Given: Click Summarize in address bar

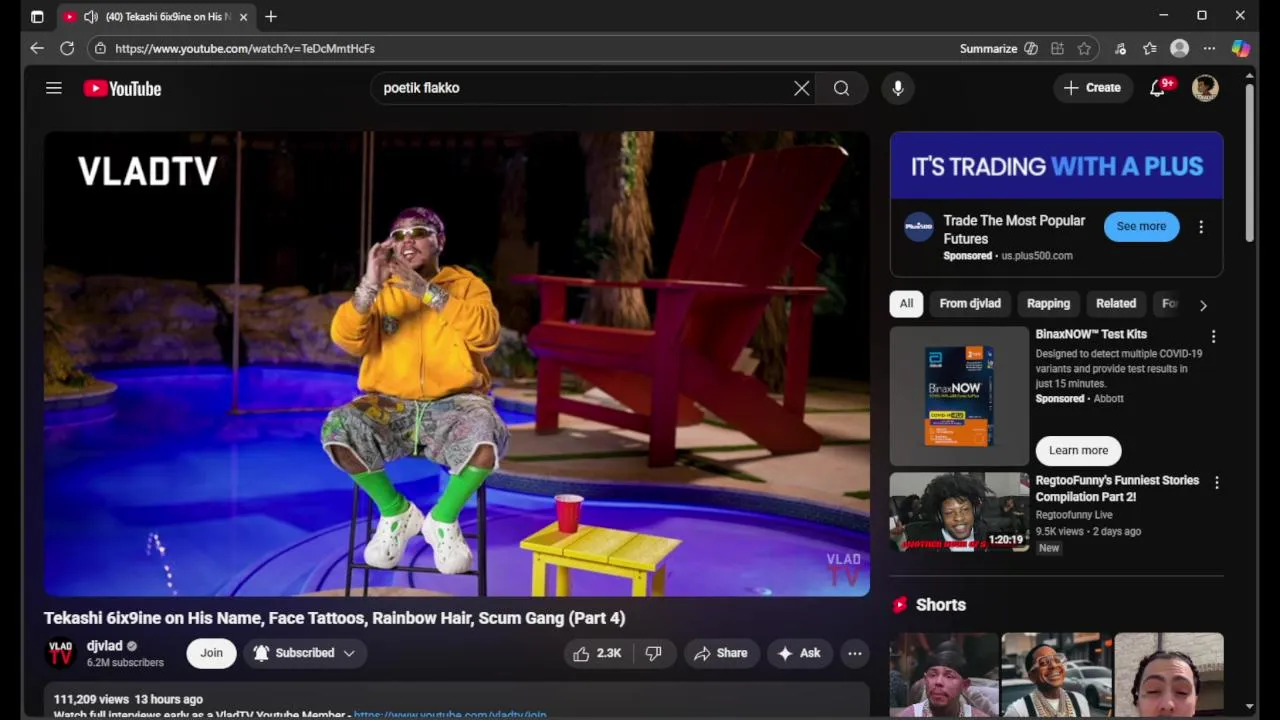Looking at the screenshot, I should tap(988, 48).
